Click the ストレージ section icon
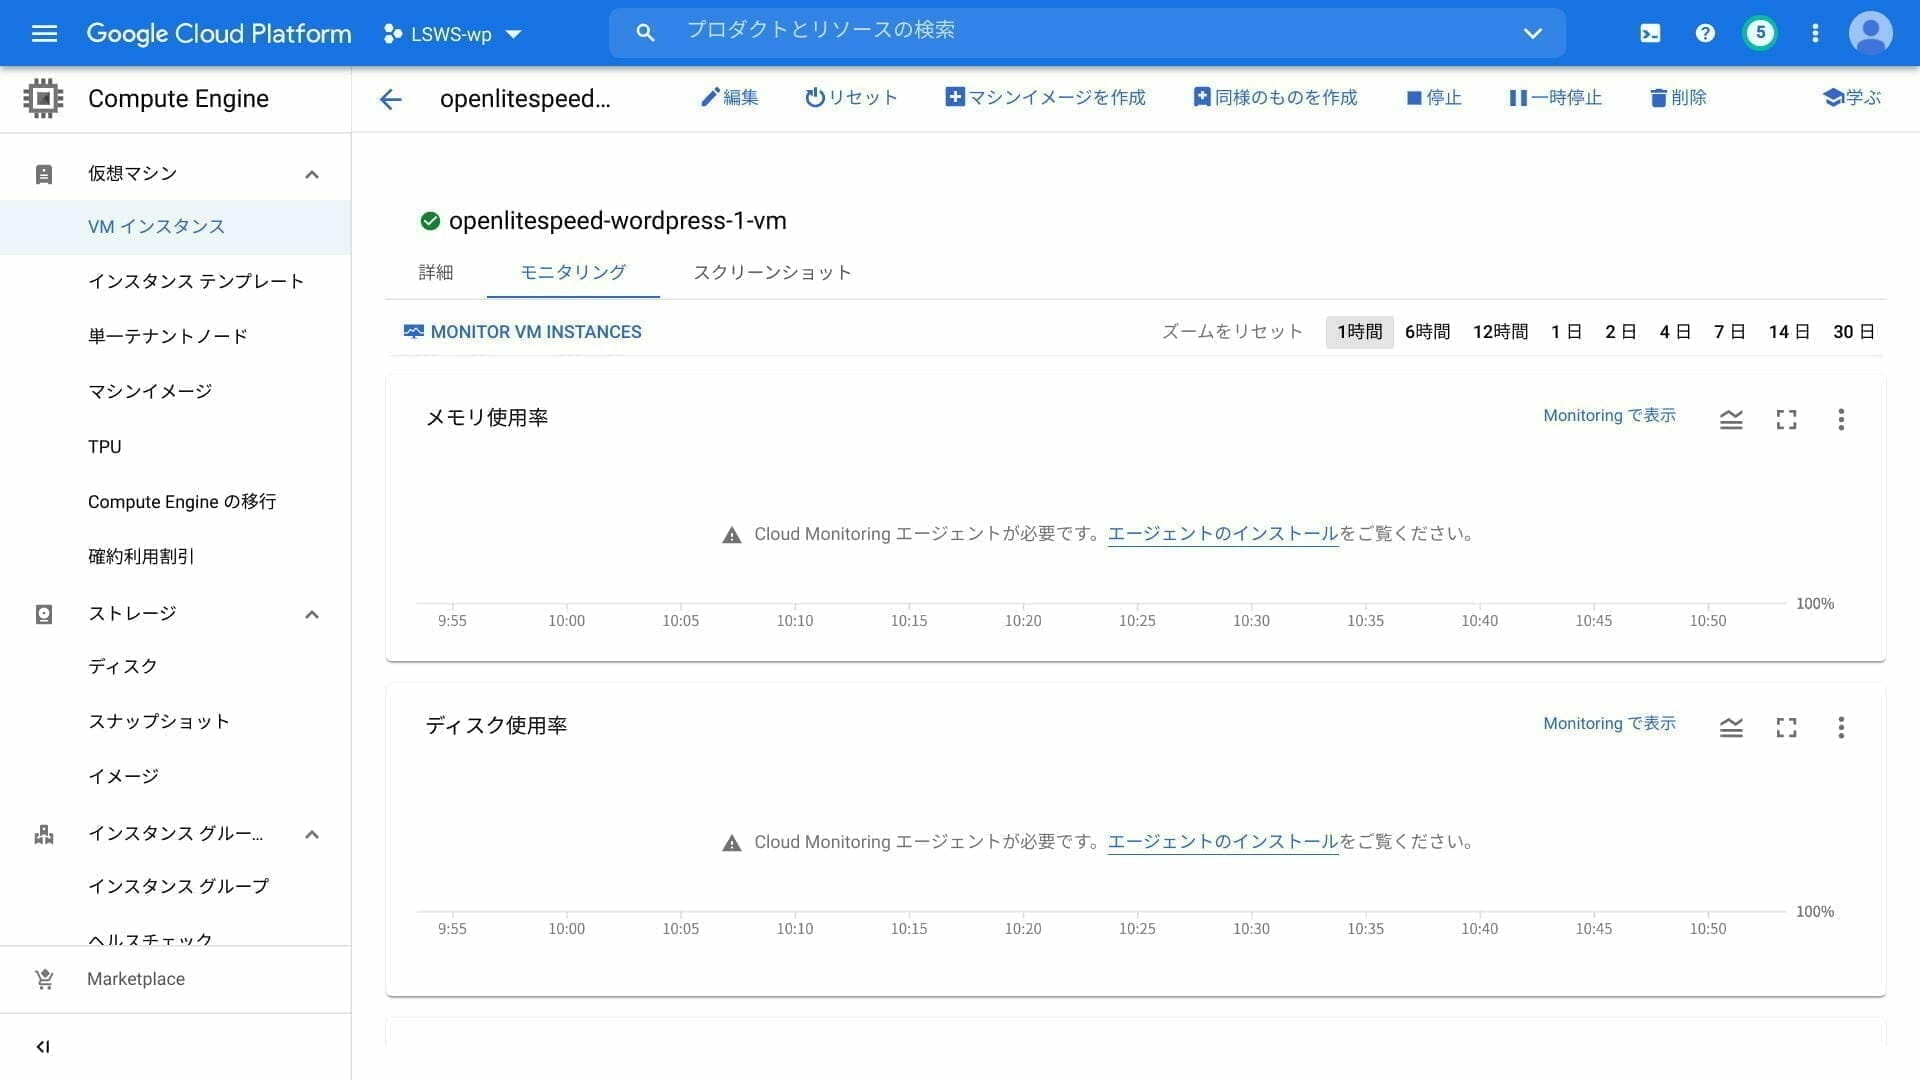The width and height of the screenshot is (1920, 1080). click(x=44, y=614)
